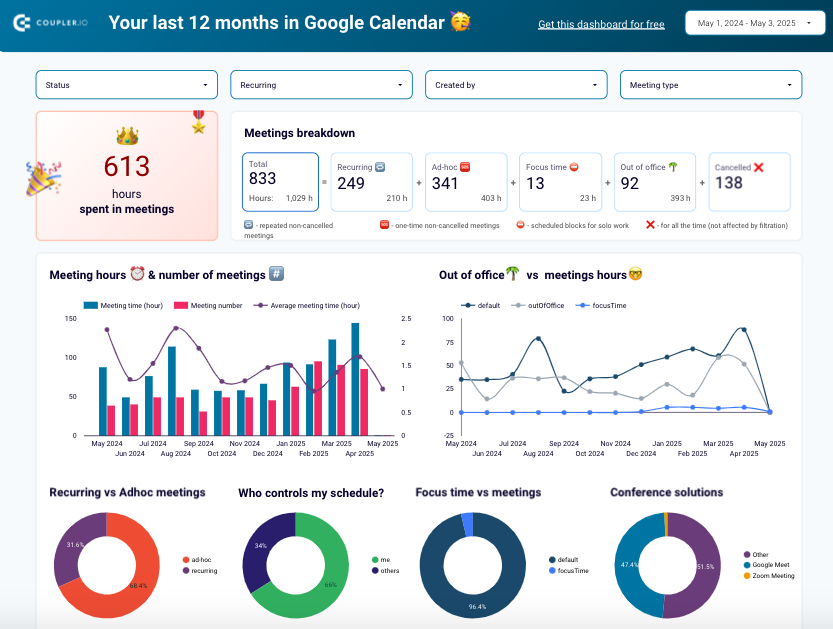
Task: Select the Focus time 13 card
Action: pos(560,182)
